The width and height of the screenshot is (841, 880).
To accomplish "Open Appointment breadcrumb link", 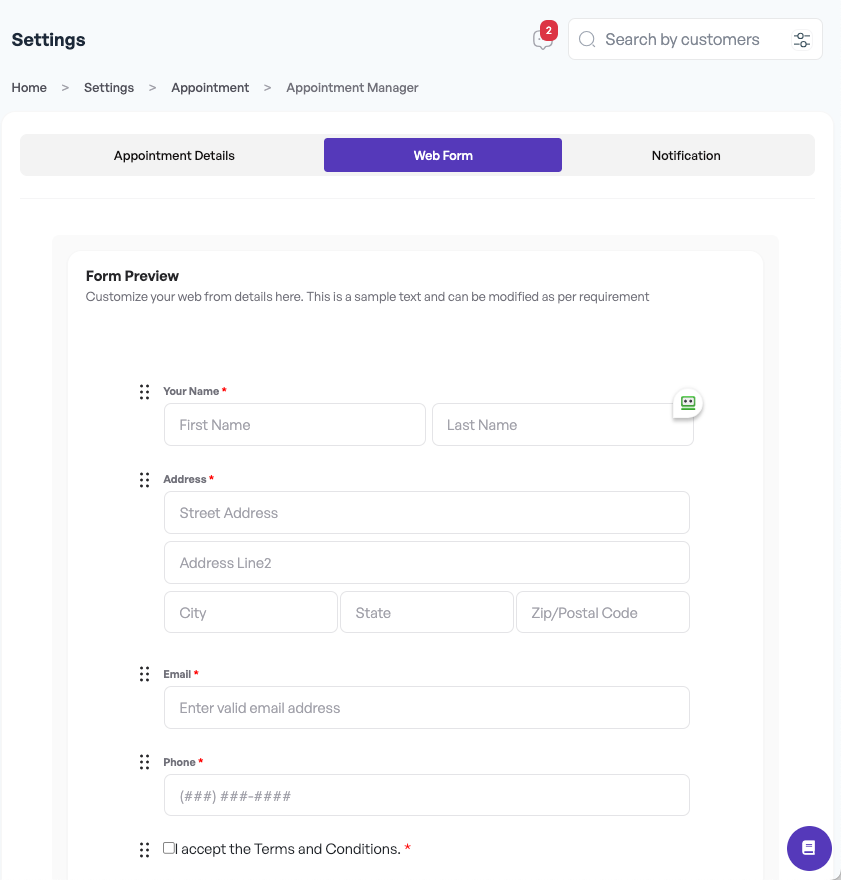I will (210, 88).
